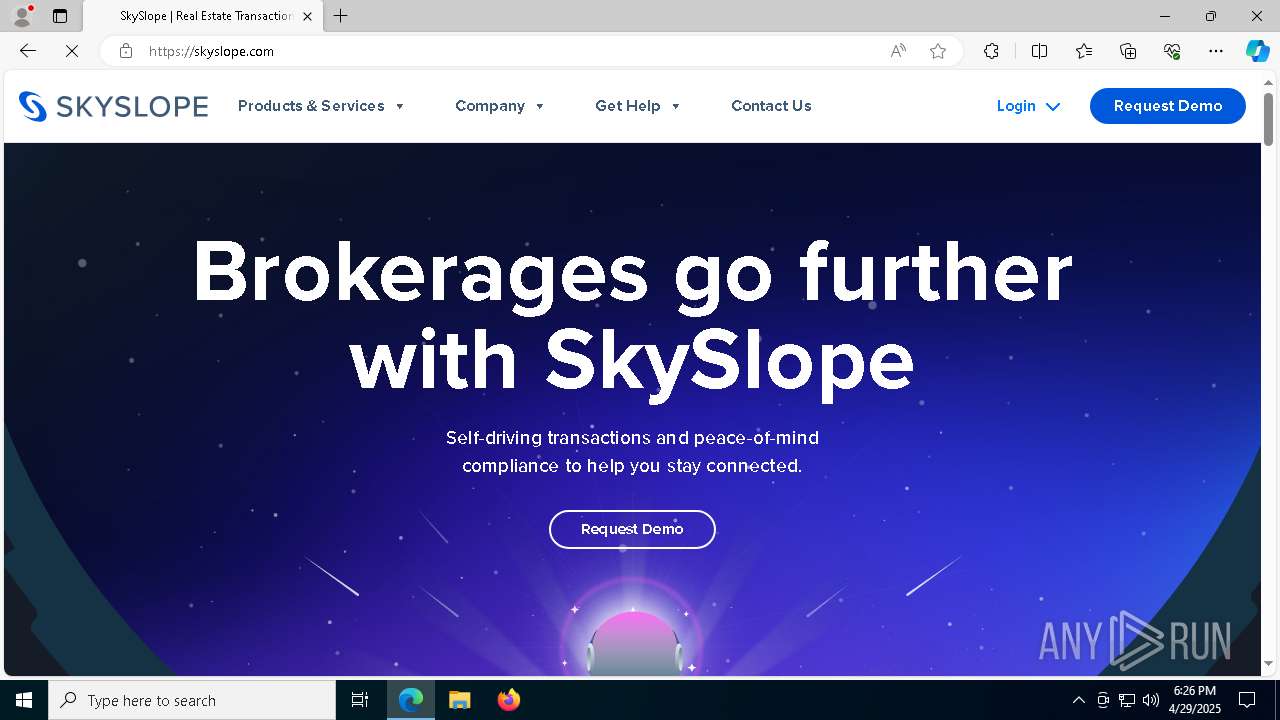The height and width of the screenshot is (720, 1280).
Task: Open a new browser tab
Action: pos(341,16)
